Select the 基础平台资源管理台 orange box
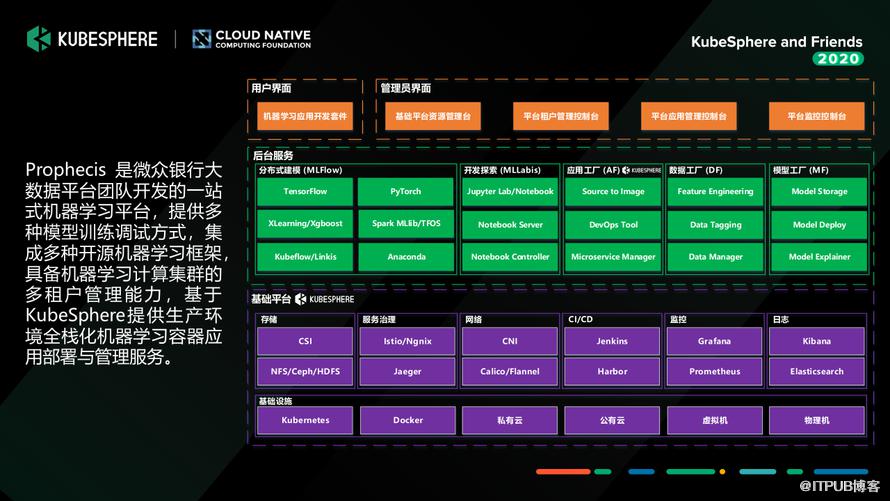The height and width of the screenshot is (501, 890). tap(433, 116)
